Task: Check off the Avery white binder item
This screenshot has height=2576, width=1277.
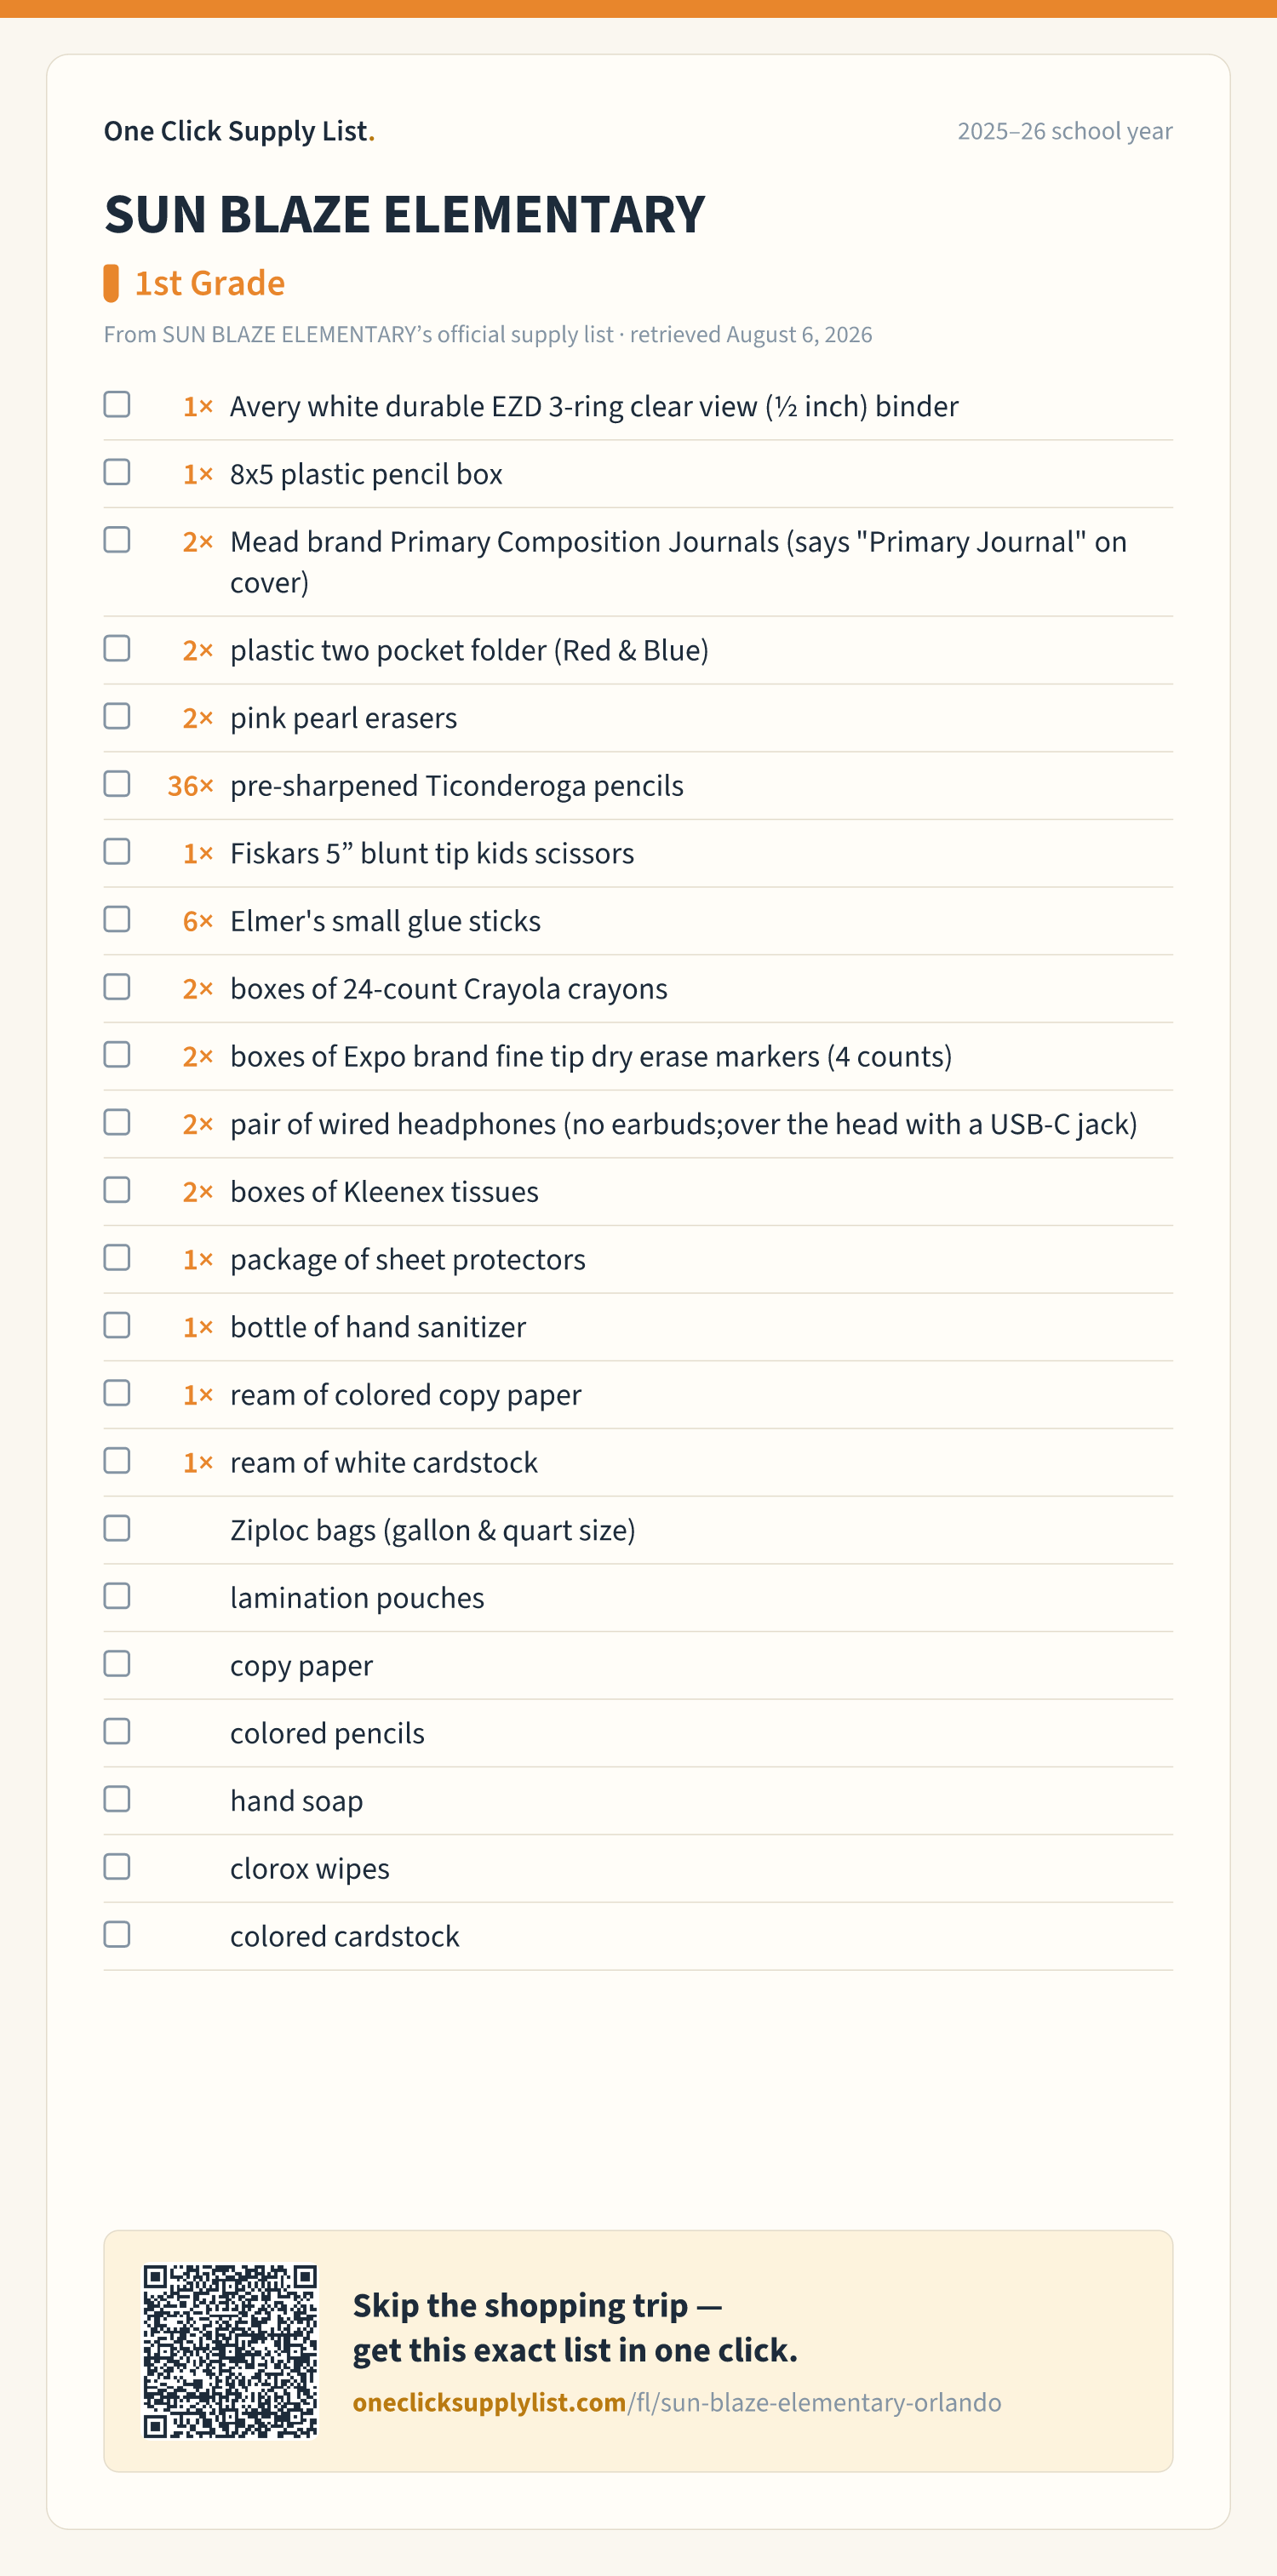Action: tap(117, 404)
